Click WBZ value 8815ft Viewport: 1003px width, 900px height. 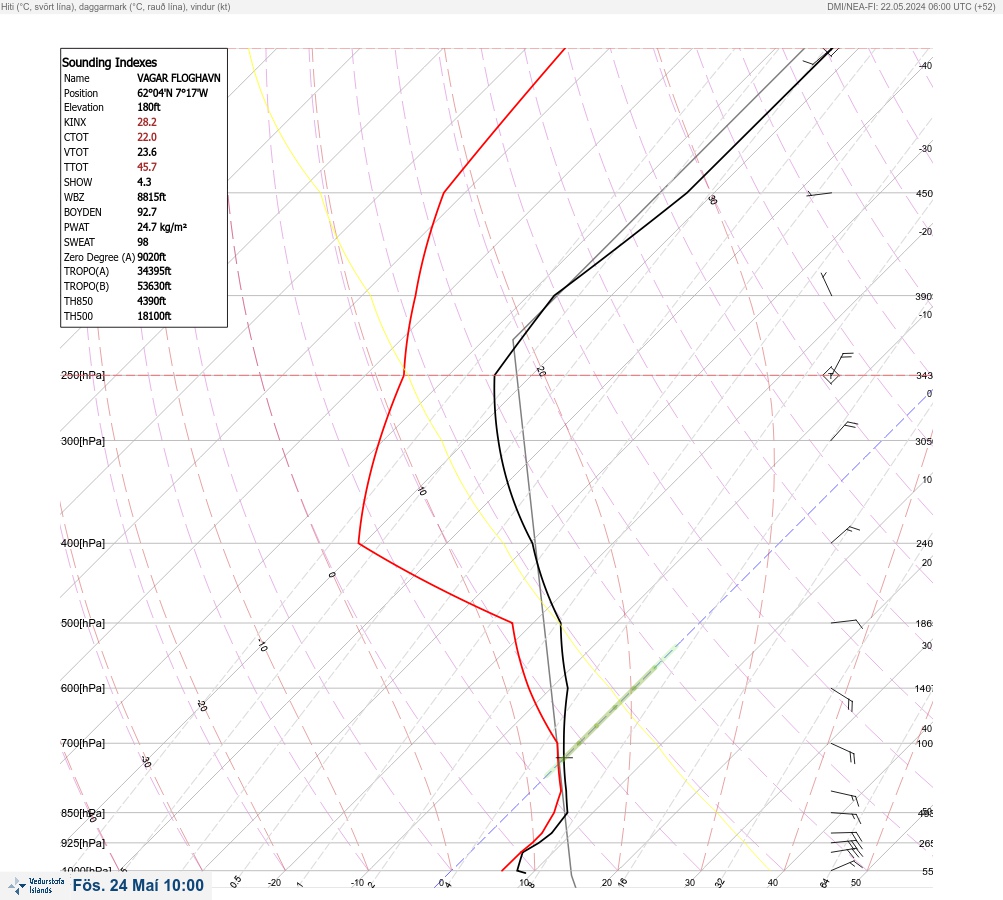click(151, 197)
